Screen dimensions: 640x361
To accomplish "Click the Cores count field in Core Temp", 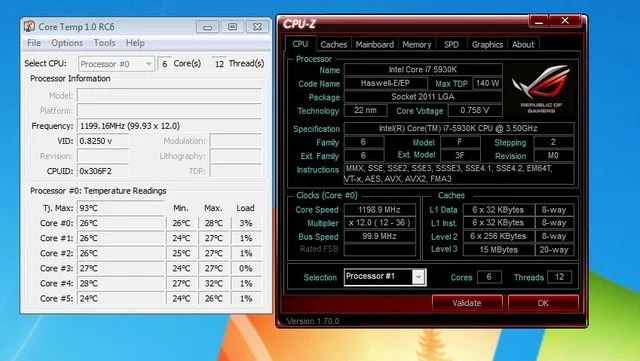I will point(164,64).
